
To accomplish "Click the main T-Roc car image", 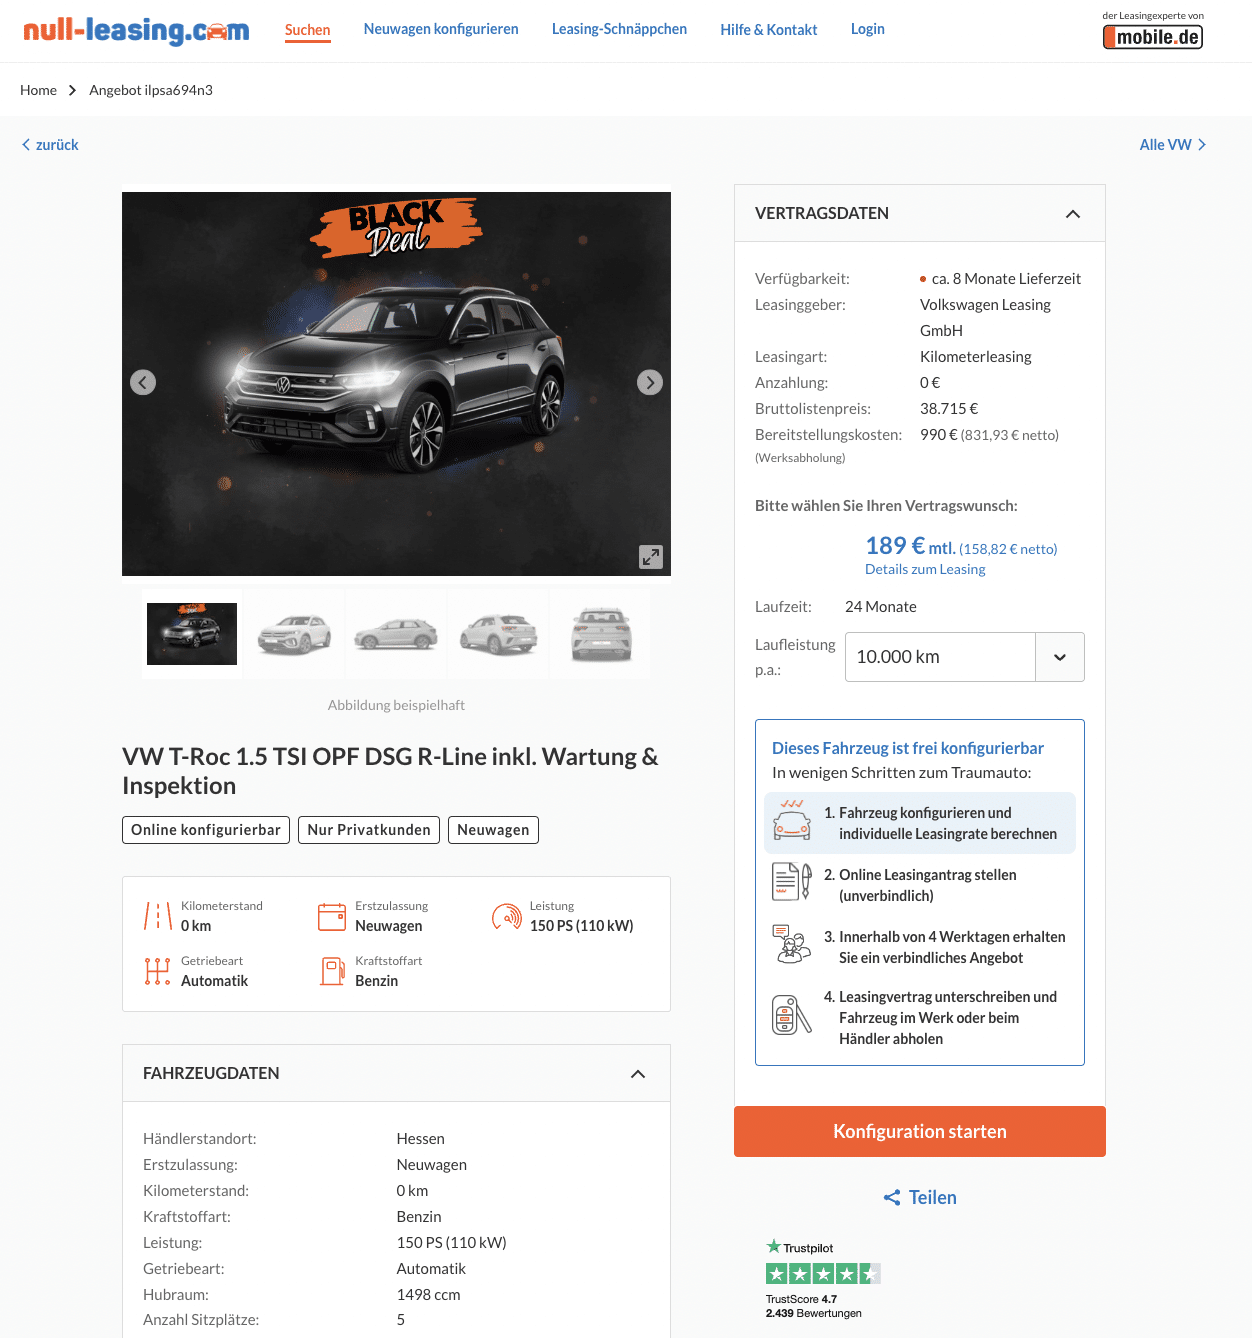I will coord(396,384).
